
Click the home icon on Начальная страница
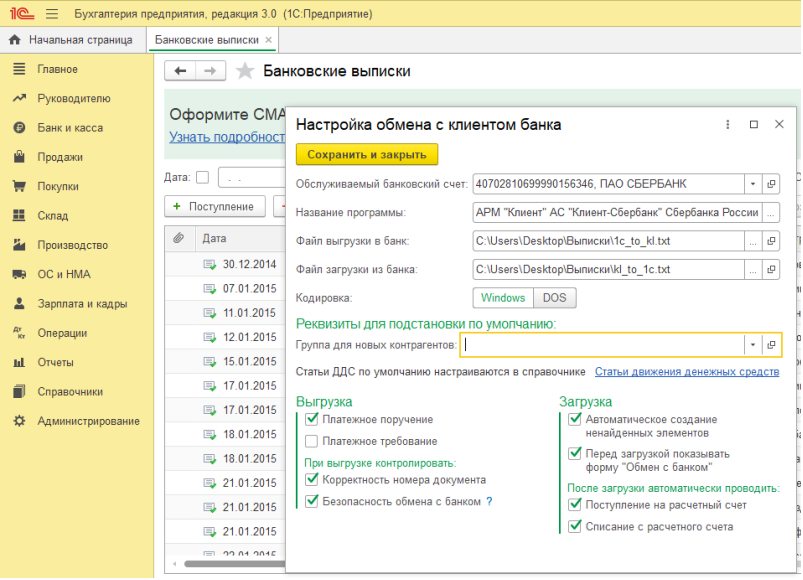coord(15,40)
